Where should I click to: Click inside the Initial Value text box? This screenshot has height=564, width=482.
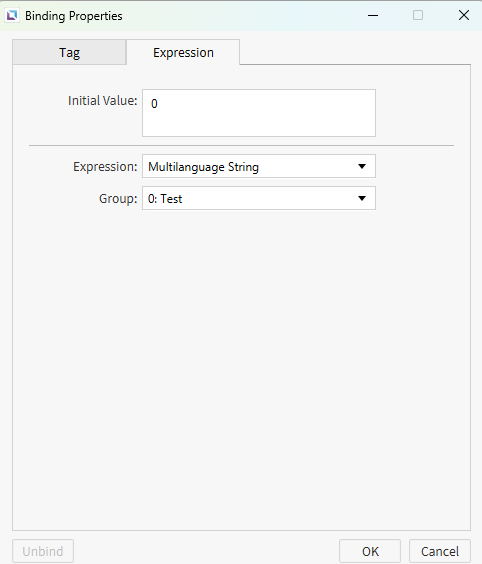(259, 113)
